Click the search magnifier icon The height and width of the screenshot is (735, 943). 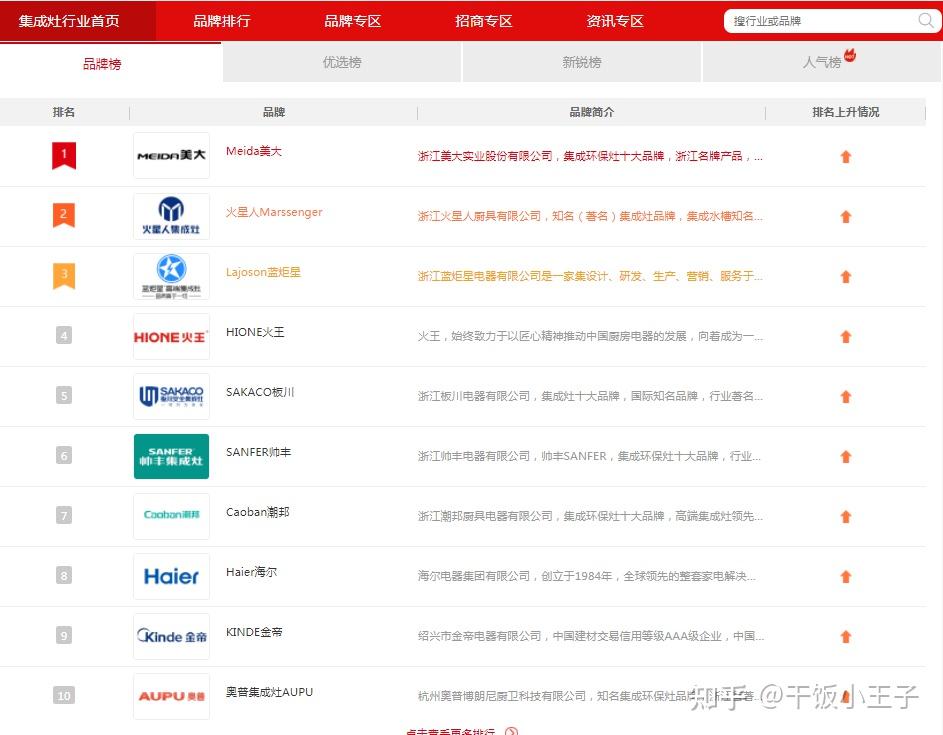click(926, 21)
